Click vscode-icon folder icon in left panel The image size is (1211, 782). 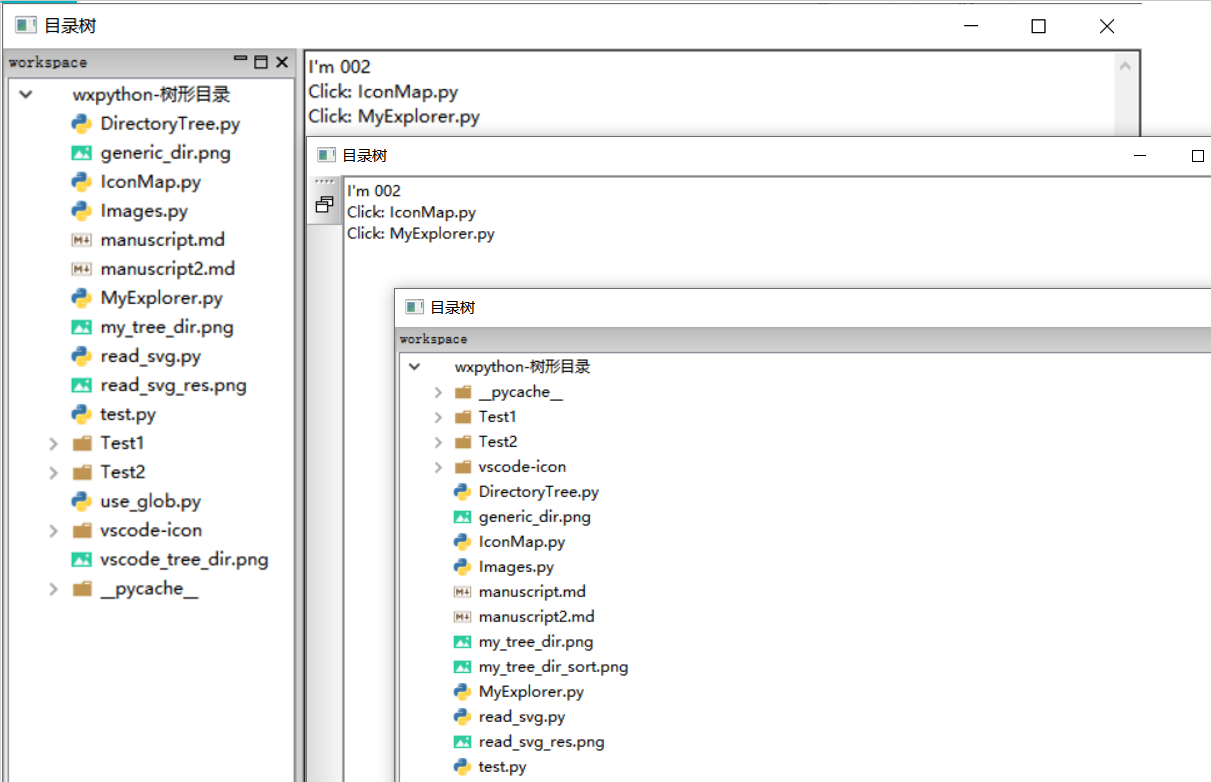coord(81,530)
